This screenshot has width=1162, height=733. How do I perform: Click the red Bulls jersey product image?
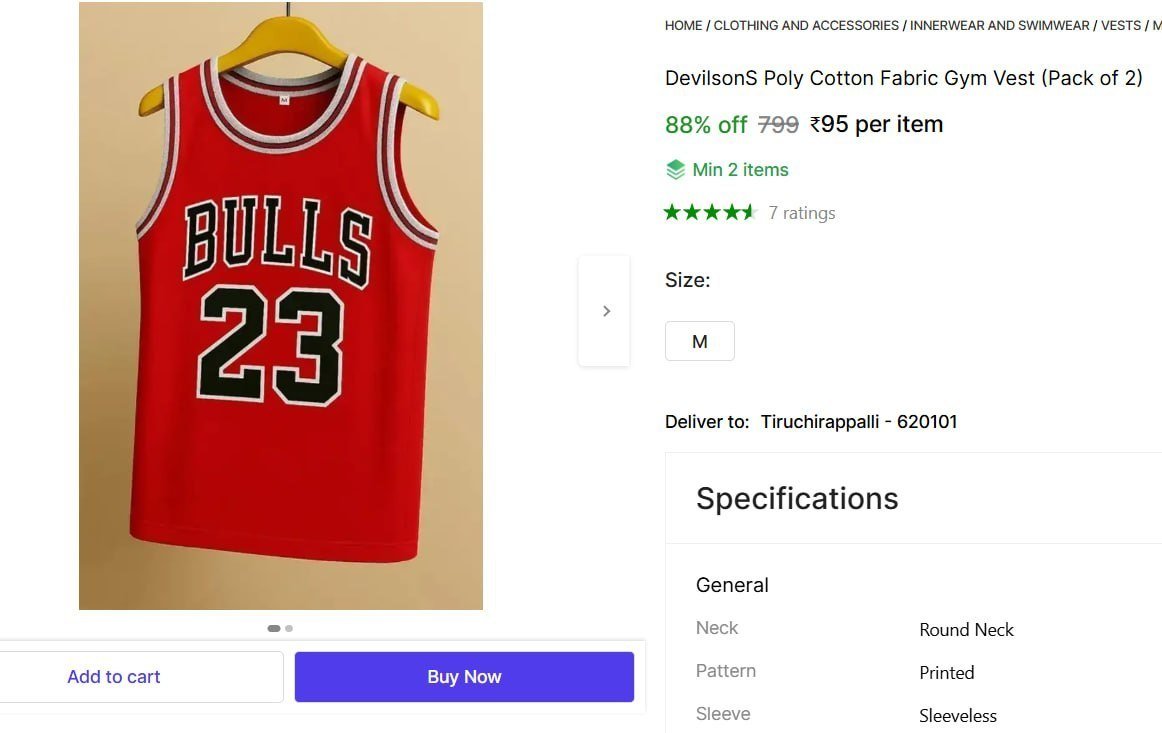281,305
